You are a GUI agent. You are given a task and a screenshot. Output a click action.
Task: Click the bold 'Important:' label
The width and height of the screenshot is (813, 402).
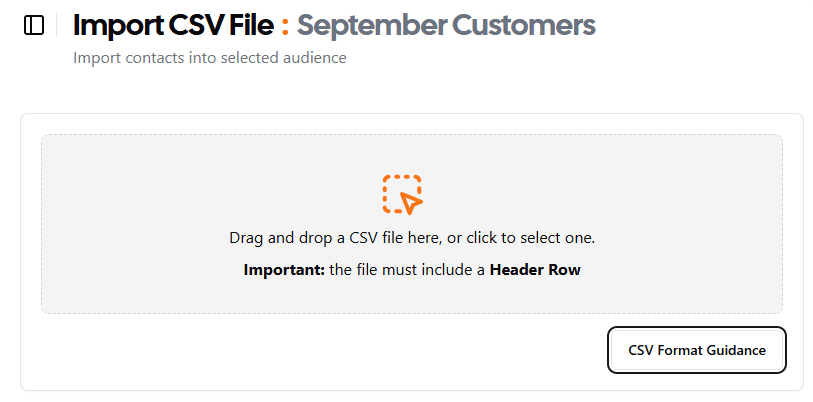tap(284, 270)
